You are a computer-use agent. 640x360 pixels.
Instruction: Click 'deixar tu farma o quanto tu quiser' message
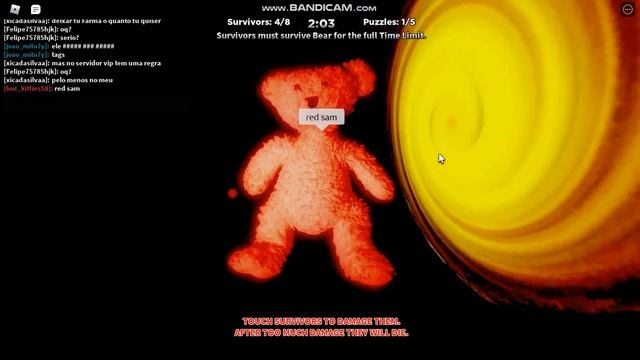pos(82,21)
